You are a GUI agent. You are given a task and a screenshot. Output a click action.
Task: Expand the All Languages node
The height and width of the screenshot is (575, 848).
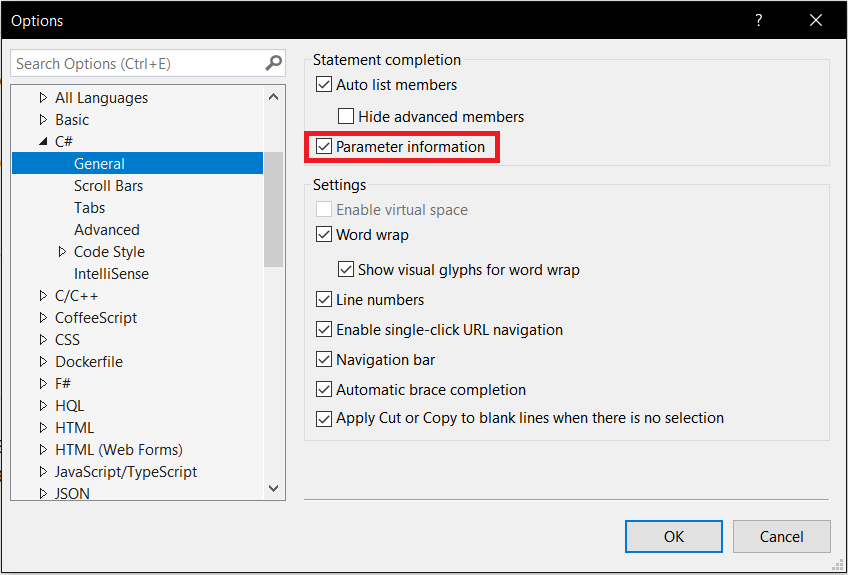click(43, 98)
